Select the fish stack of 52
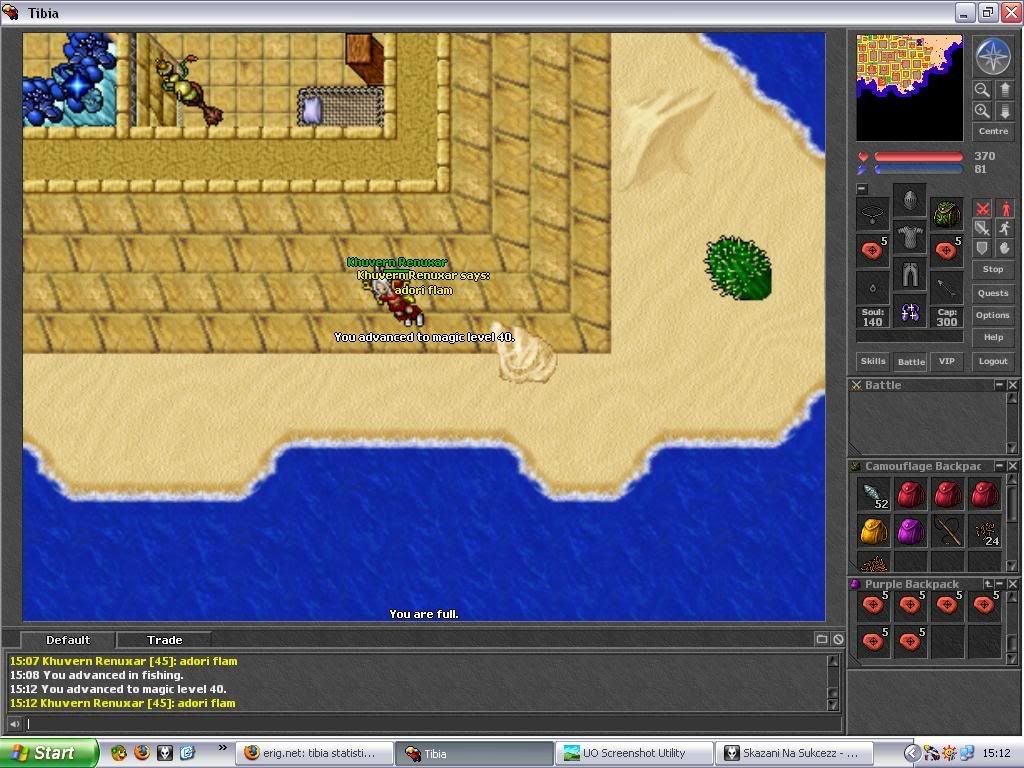 coord(873,494)
